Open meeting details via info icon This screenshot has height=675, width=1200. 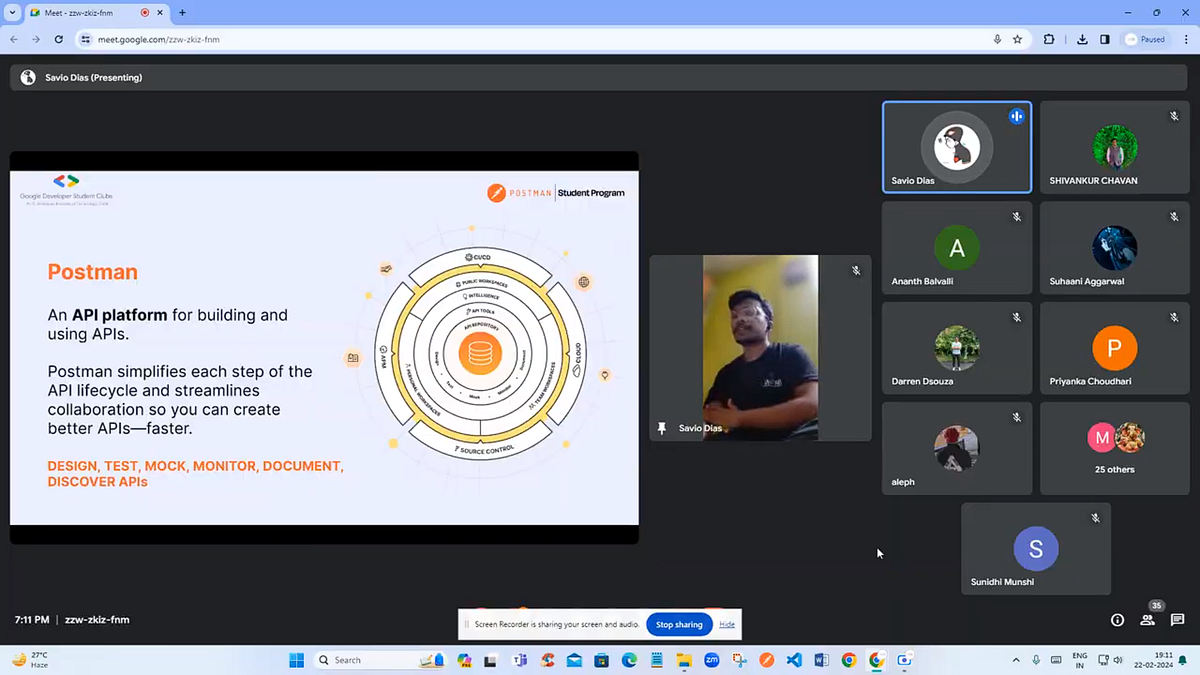(x=1117, y=620)
